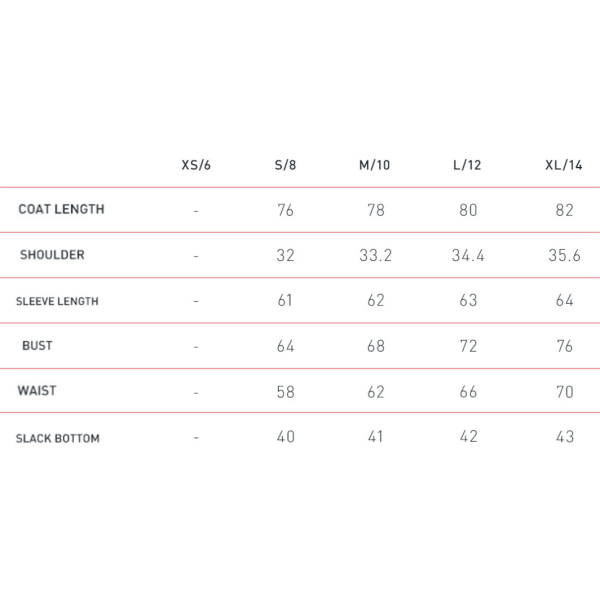Click the M/10 size header
Image resolution: width=600 pixels, height=600 pixels.
point(375,165)
